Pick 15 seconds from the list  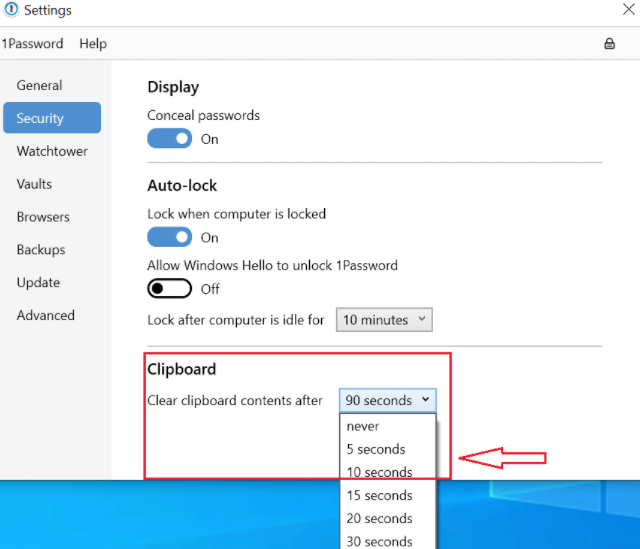tap(379, 495)
